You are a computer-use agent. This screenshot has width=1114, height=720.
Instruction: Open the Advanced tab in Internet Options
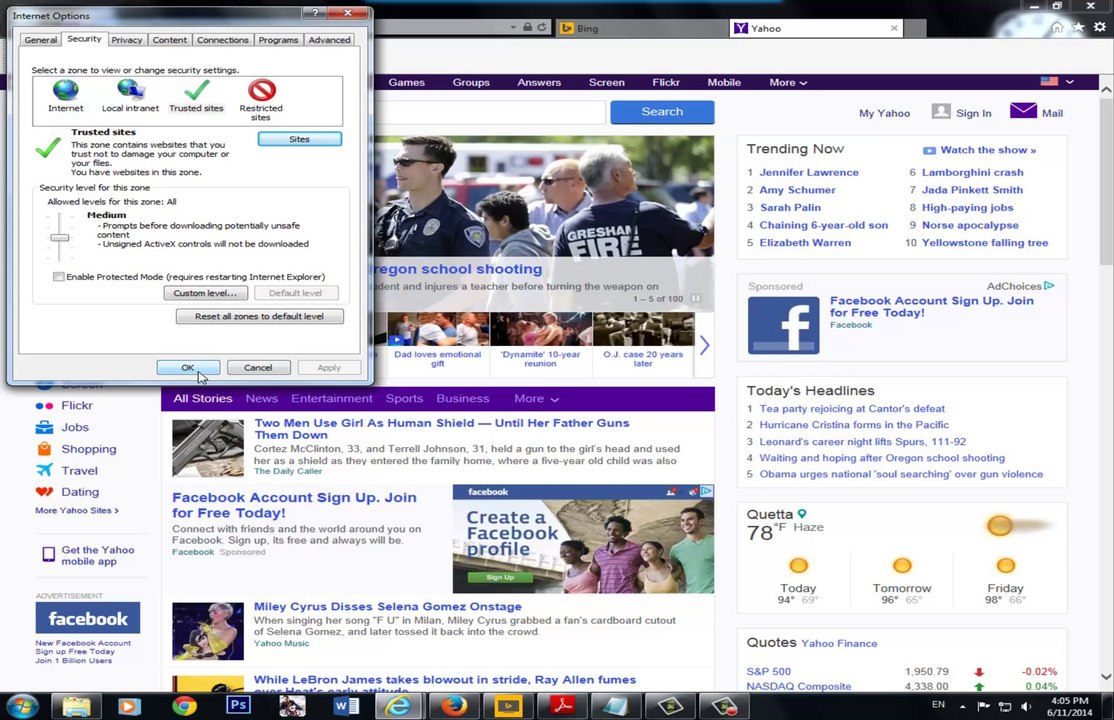(x=329, y=40)
